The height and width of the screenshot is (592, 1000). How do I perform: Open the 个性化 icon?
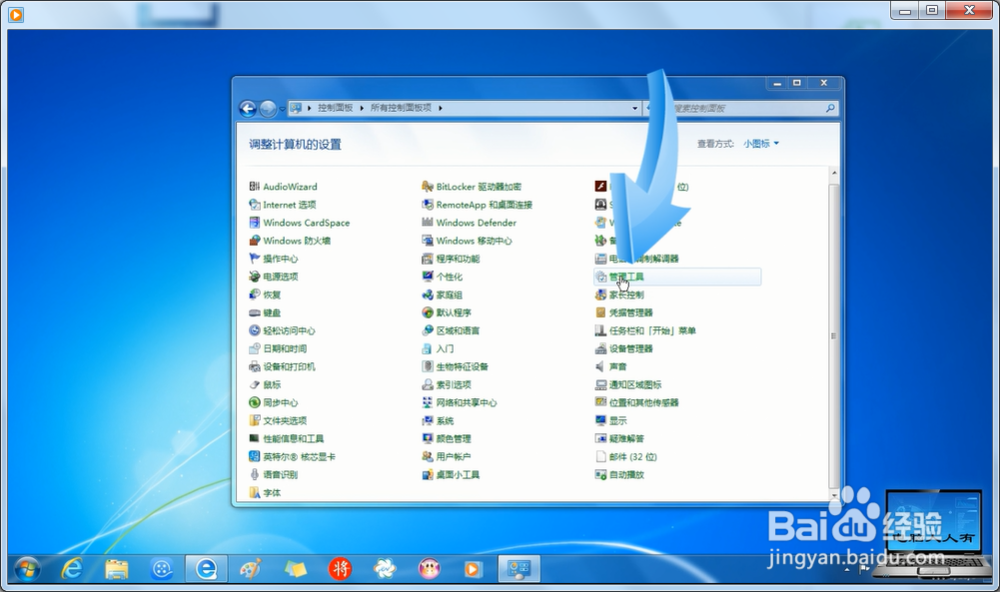[427, 276]
